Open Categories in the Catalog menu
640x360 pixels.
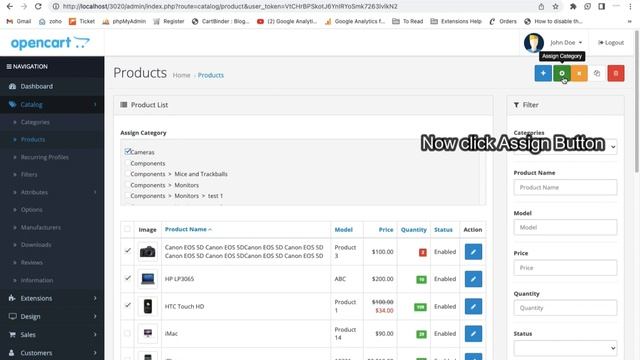point(35,122)
